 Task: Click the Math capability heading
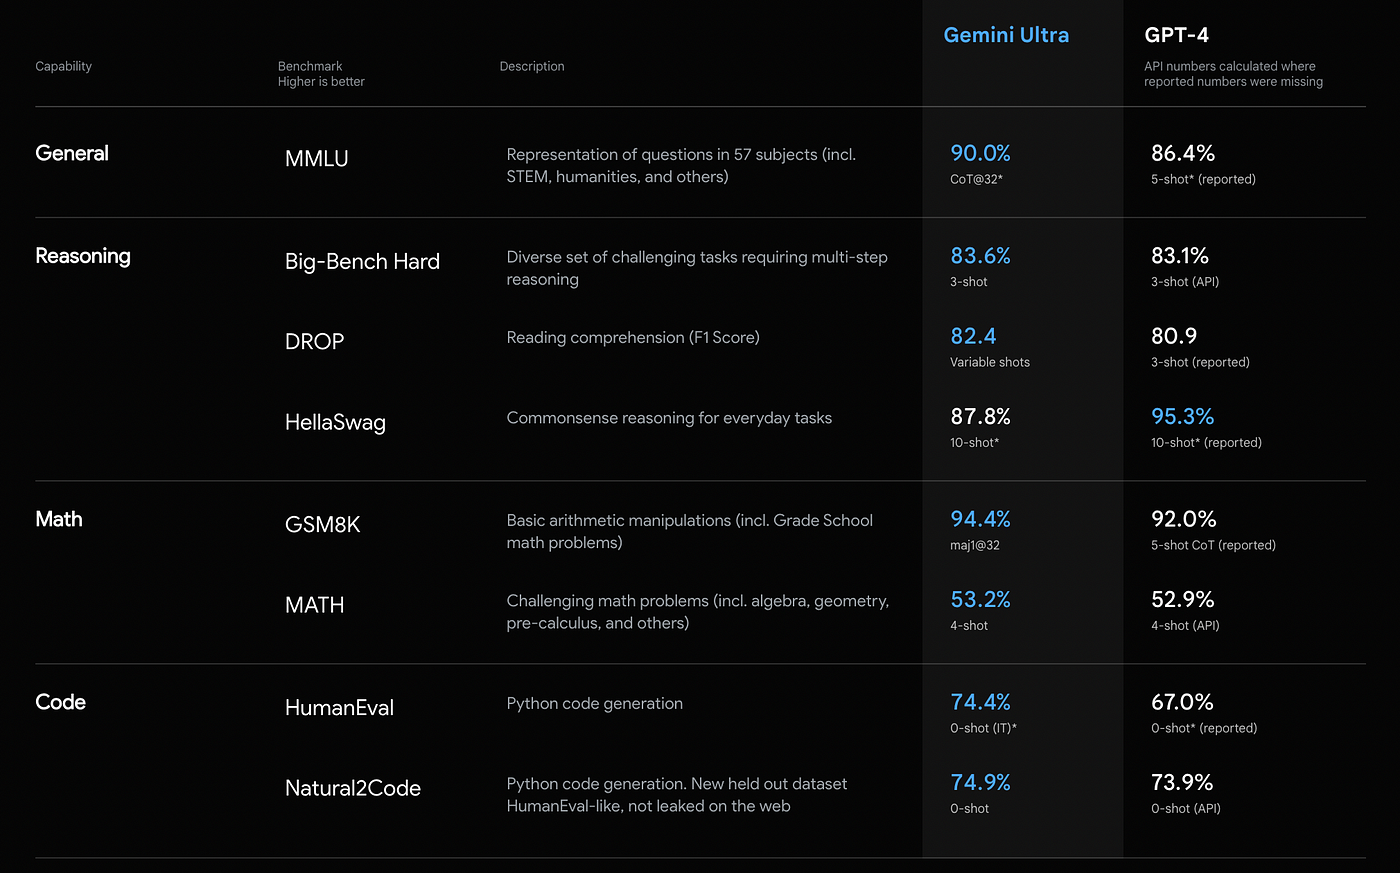(x=59, y=519)
